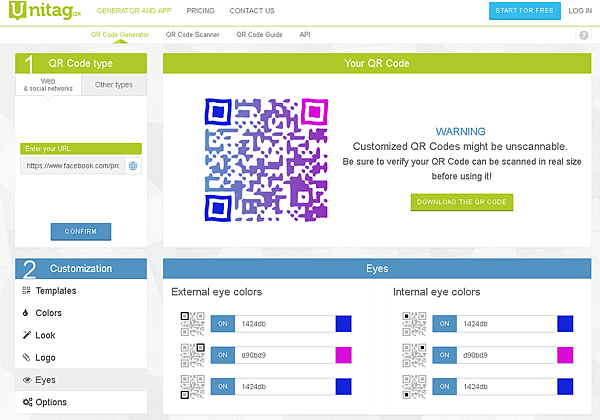This screenshot has width=600, height=420.
Task: Click the Eyes eye icon
Action: pyautogui.click(x=27, y=380)
